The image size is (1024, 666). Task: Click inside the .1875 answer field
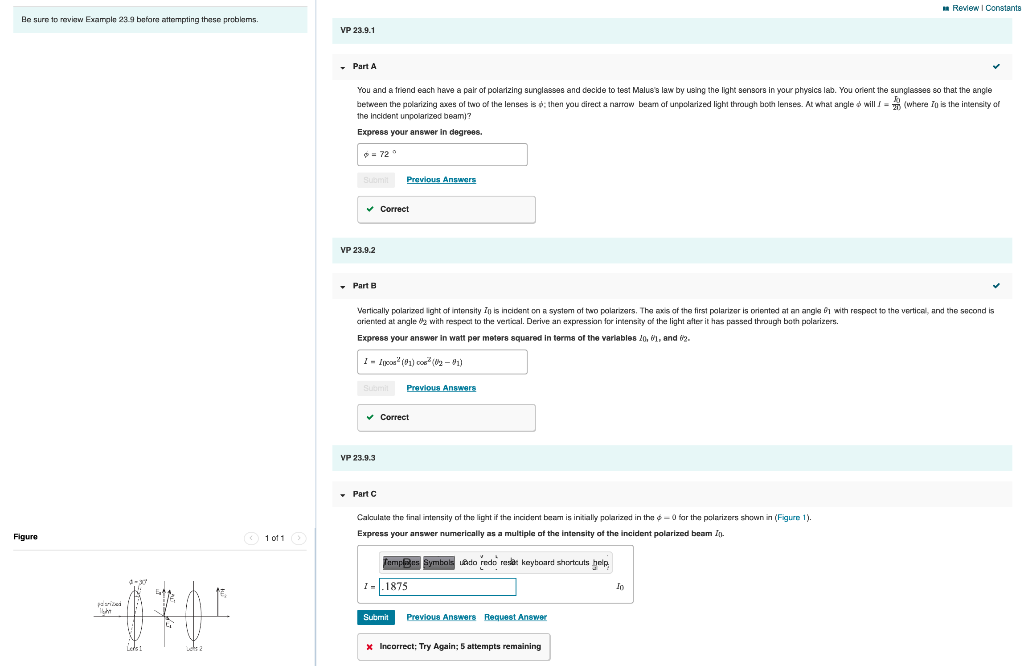tap(445, 587)
